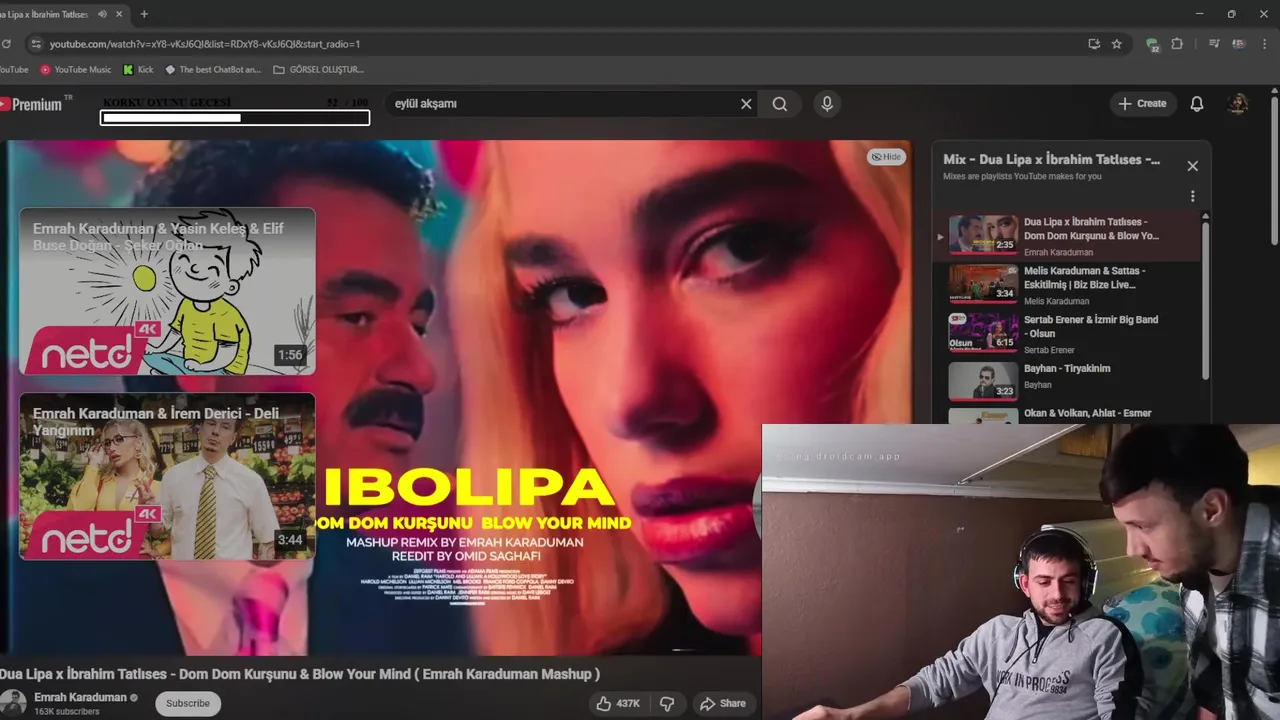Image resolution: width=1280 pixels, height=720 pixels.
Task: Open Mix playlist three-dot menu
Action: pos(1192,197)
